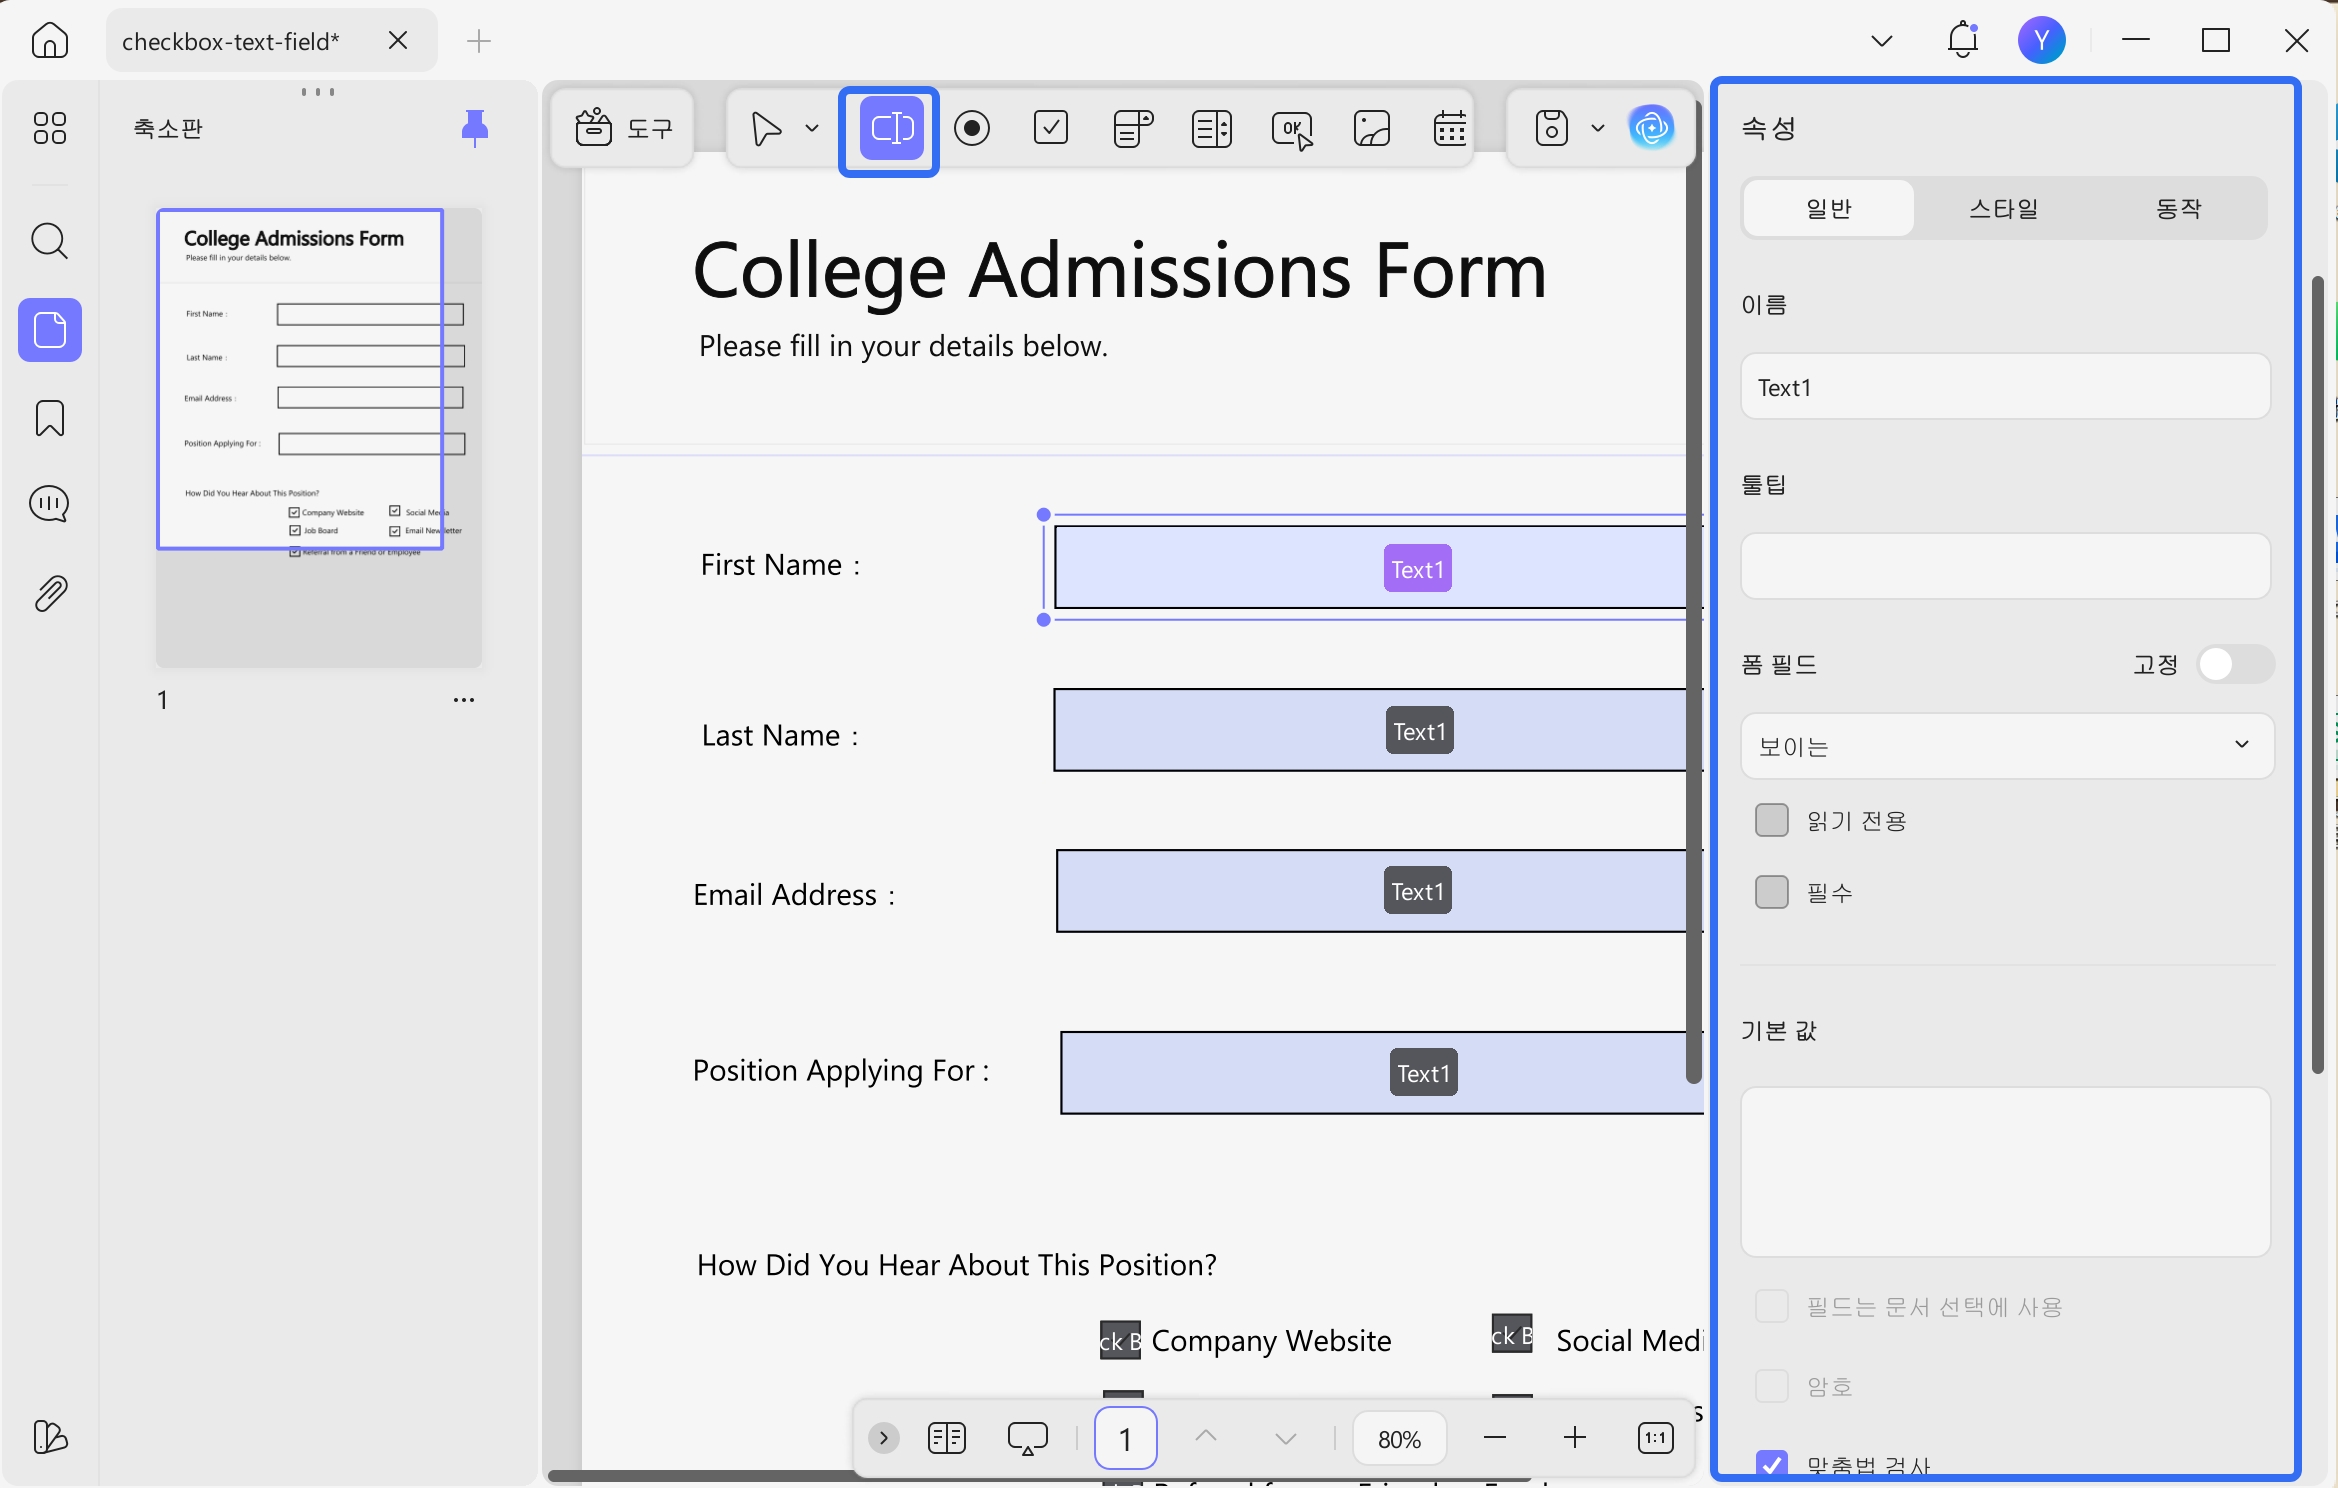Viewport: 2338px width, 1488px height.
Task: Open the search panel icon
Action: pyautogui.click(x=49, y=241)
